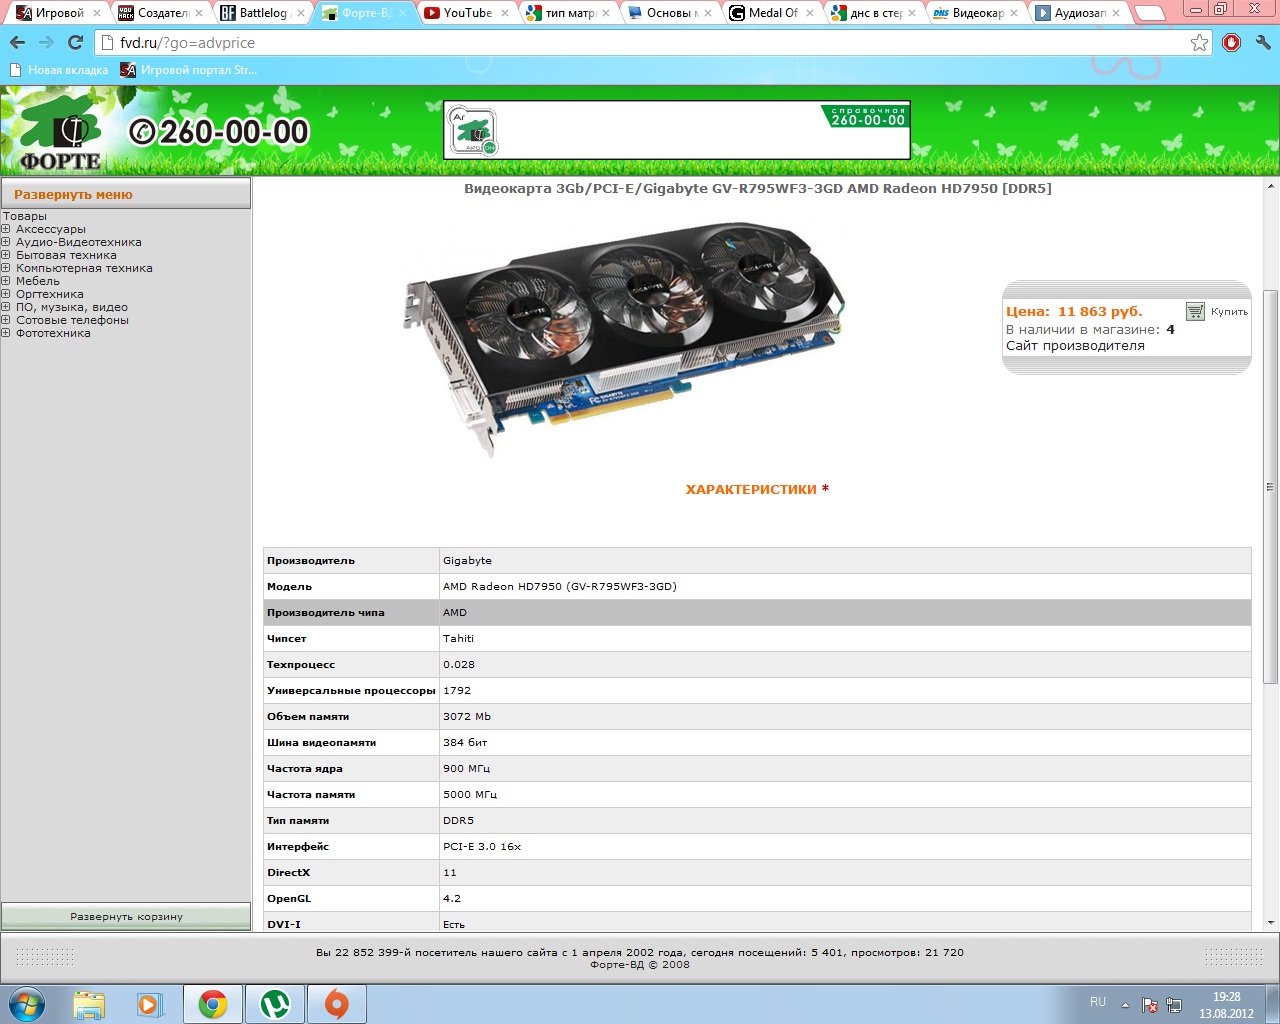The image size is (1280, 1024).
Task: Click the page vertical scrollbar thumb
Action: (x=1271, y=487)
